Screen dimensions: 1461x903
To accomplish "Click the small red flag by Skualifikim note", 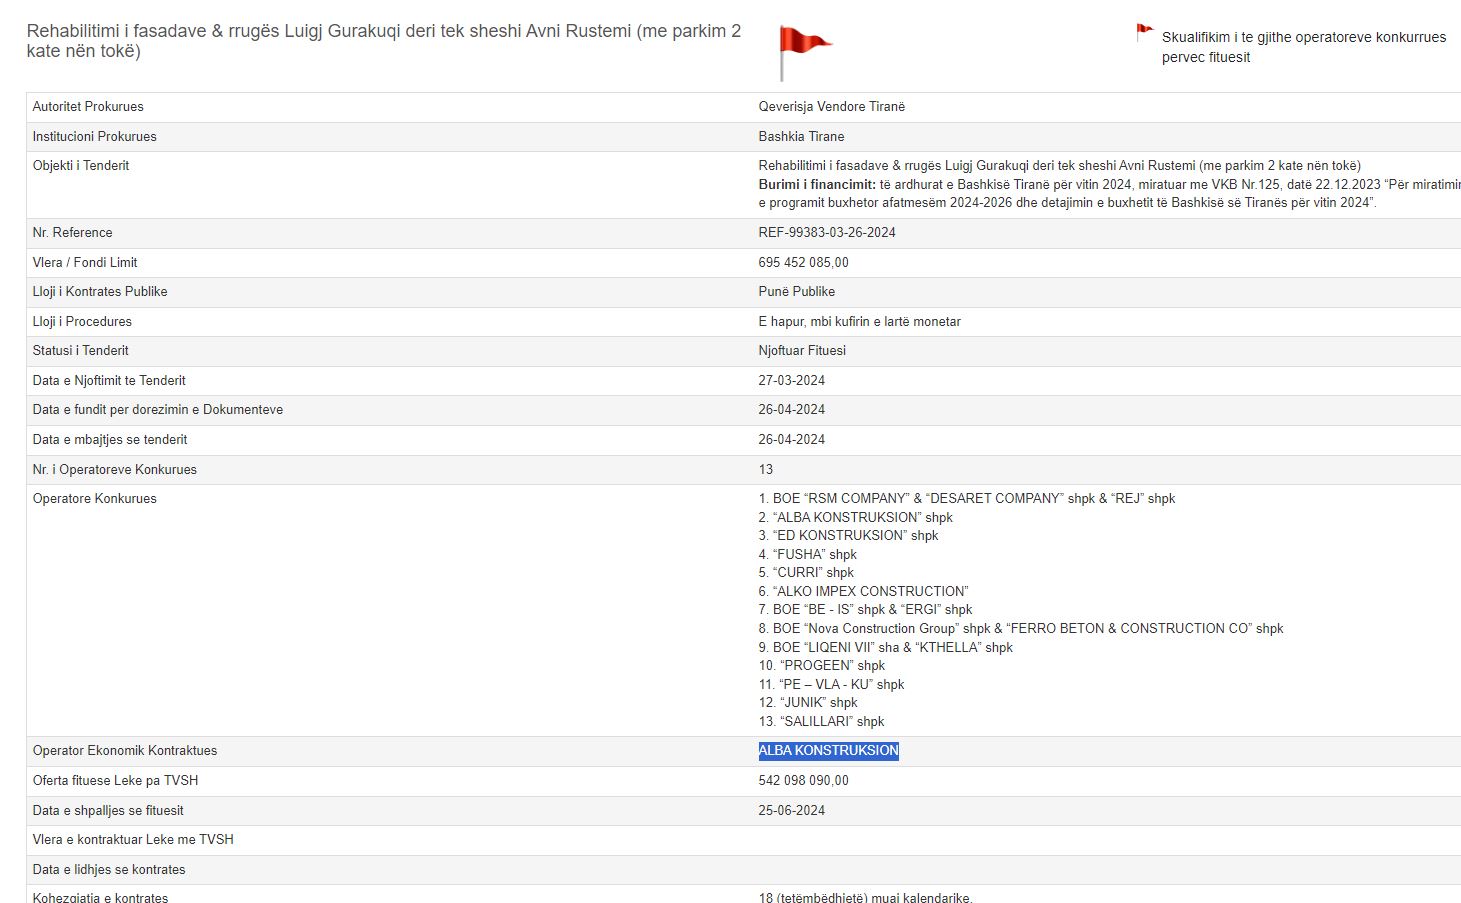I will tap(1144, 33).
